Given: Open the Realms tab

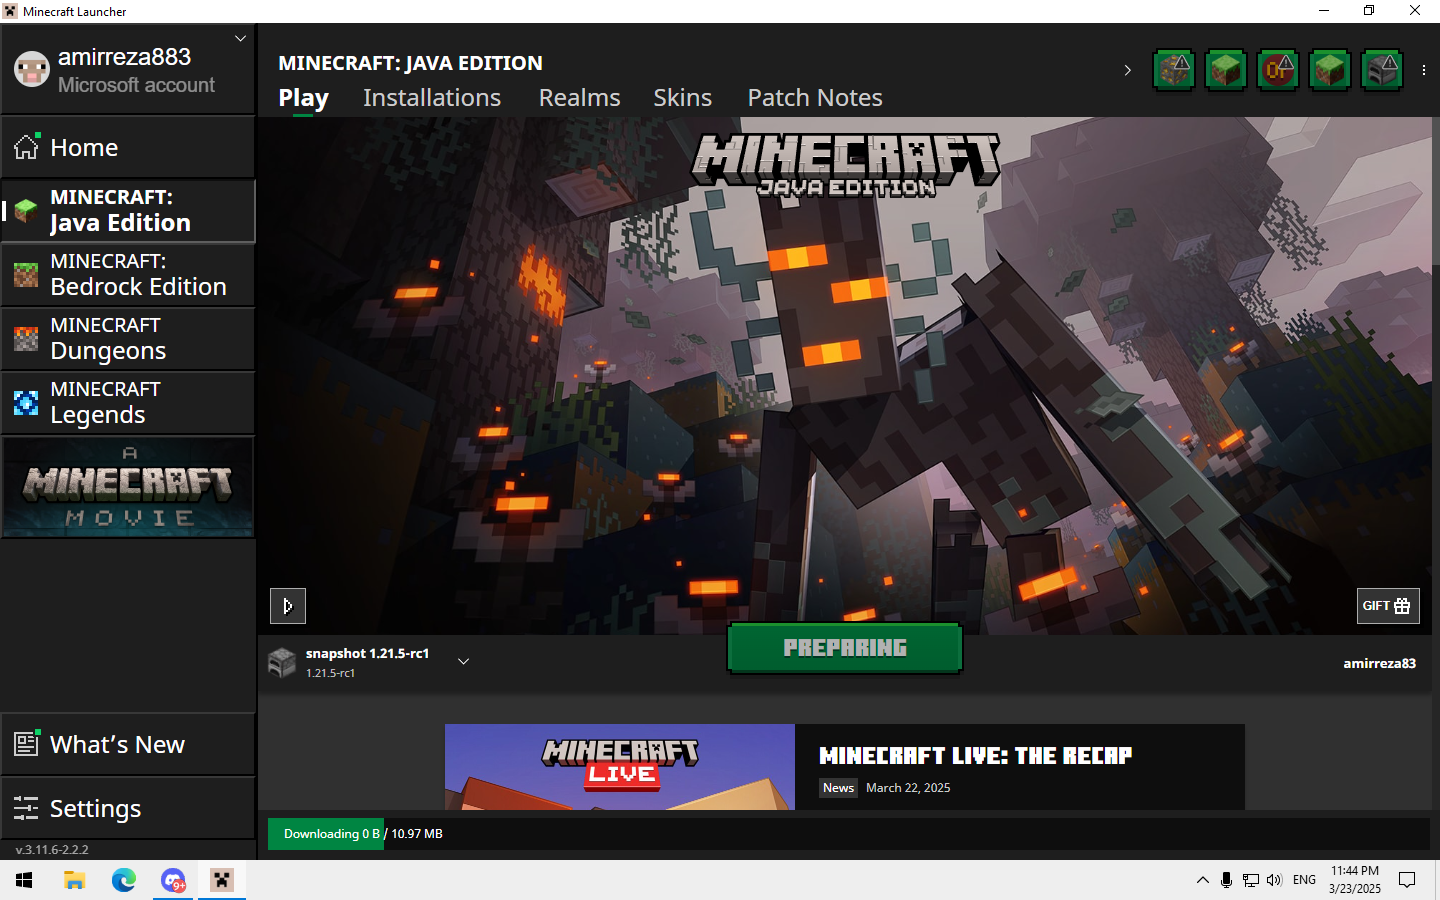Looking at the screenshot, I should (579, 98).
